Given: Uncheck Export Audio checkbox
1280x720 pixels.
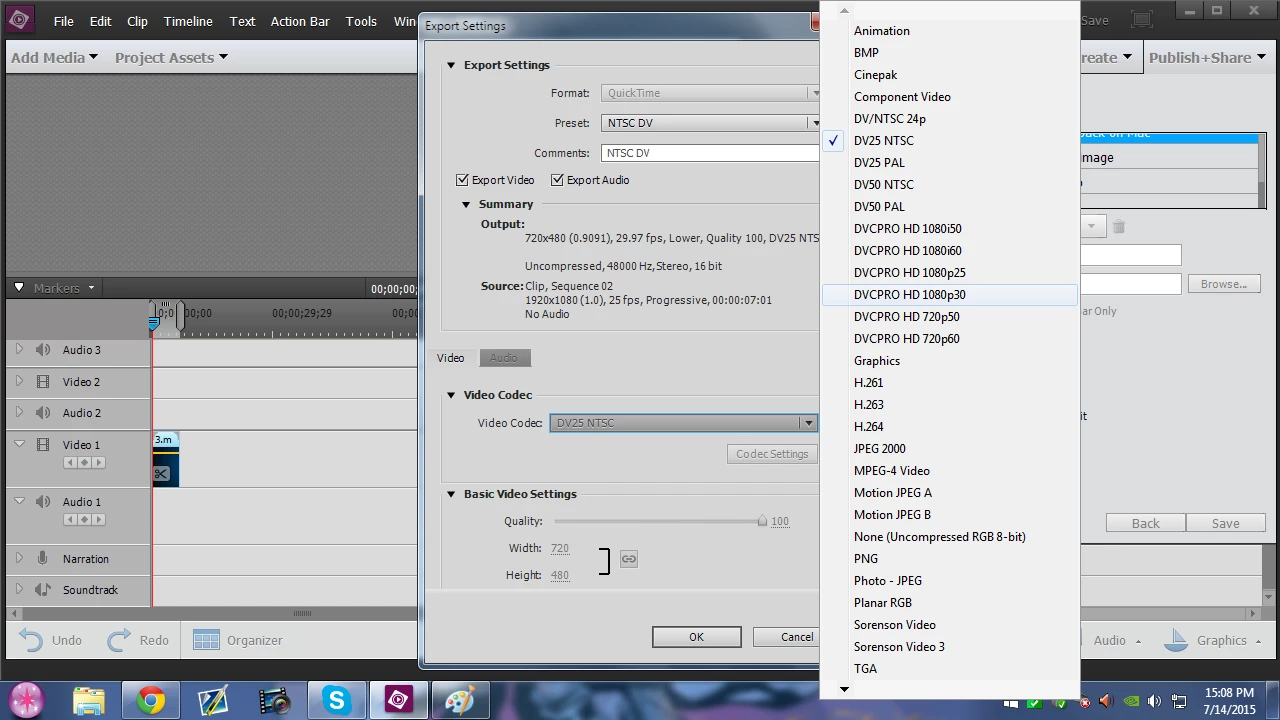Looking at the screenshot, I should 557,180.
